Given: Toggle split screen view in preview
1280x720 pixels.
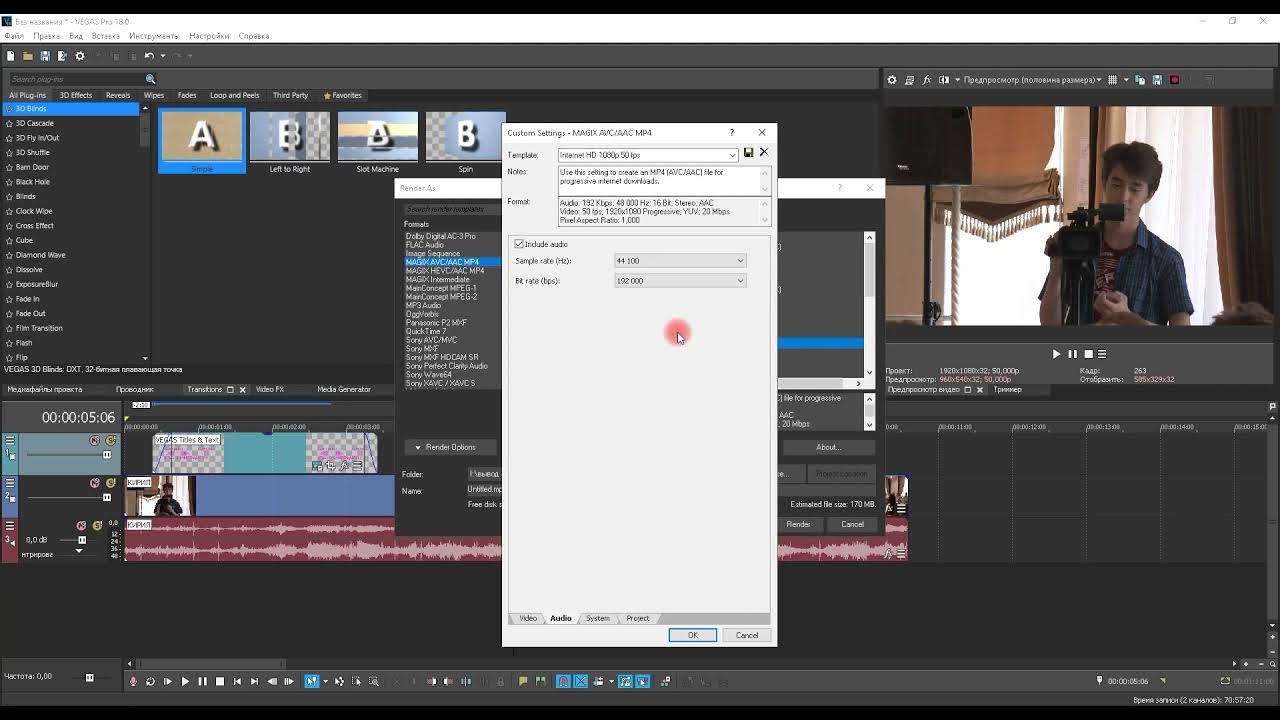Looking at the screenshot, I should pos(944,80).
